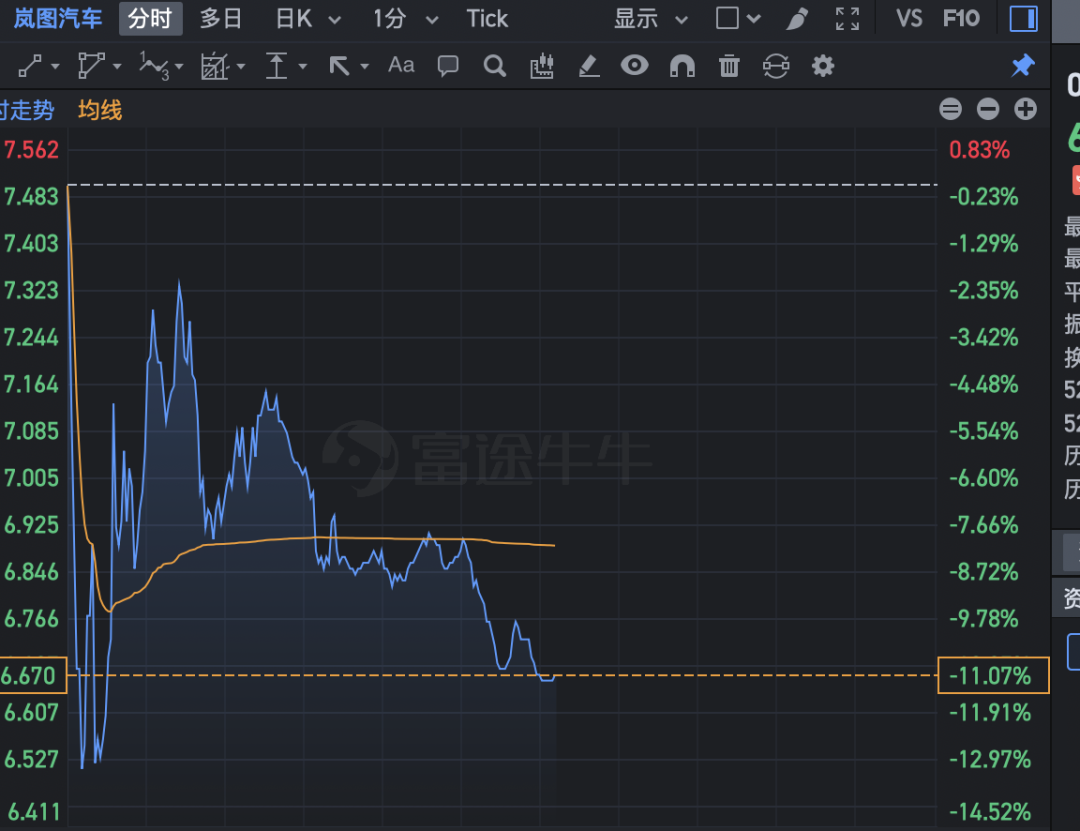Toggle drawings visibility with eye icon
Screen dimensions: 1080x831
pos(634,66)
